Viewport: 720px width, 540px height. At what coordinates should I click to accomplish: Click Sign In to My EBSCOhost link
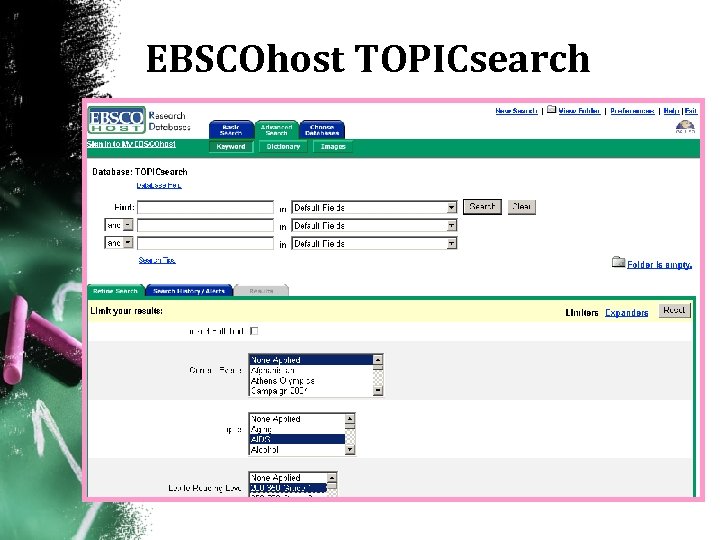click(x=131, y=144)
